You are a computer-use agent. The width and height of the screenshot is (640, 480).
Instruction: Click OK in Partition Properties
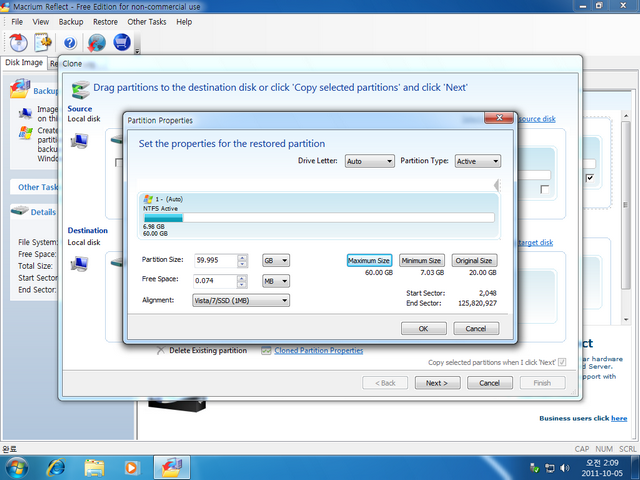click(x=424, y=329)
